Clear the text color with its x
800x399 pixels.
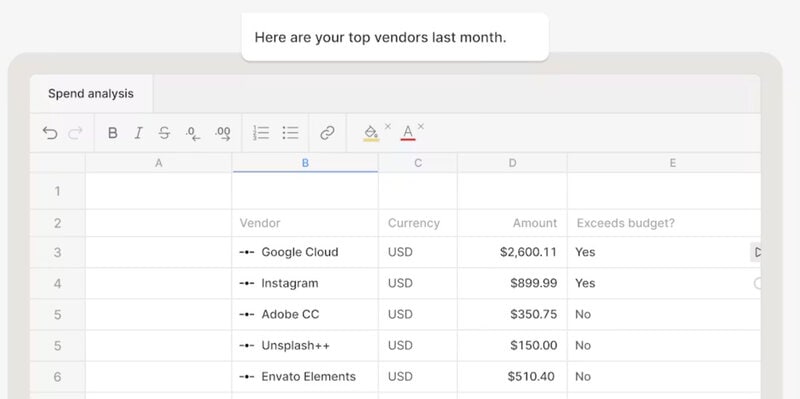pos(421,127)
